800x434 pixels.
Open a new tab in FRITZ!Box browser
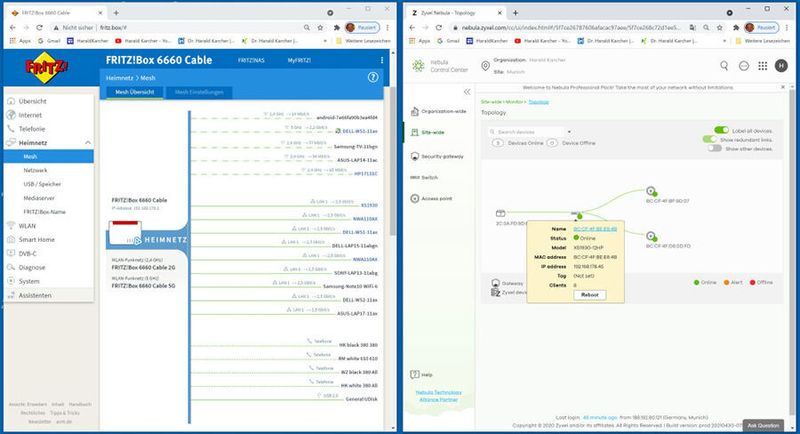click(116, 13)
